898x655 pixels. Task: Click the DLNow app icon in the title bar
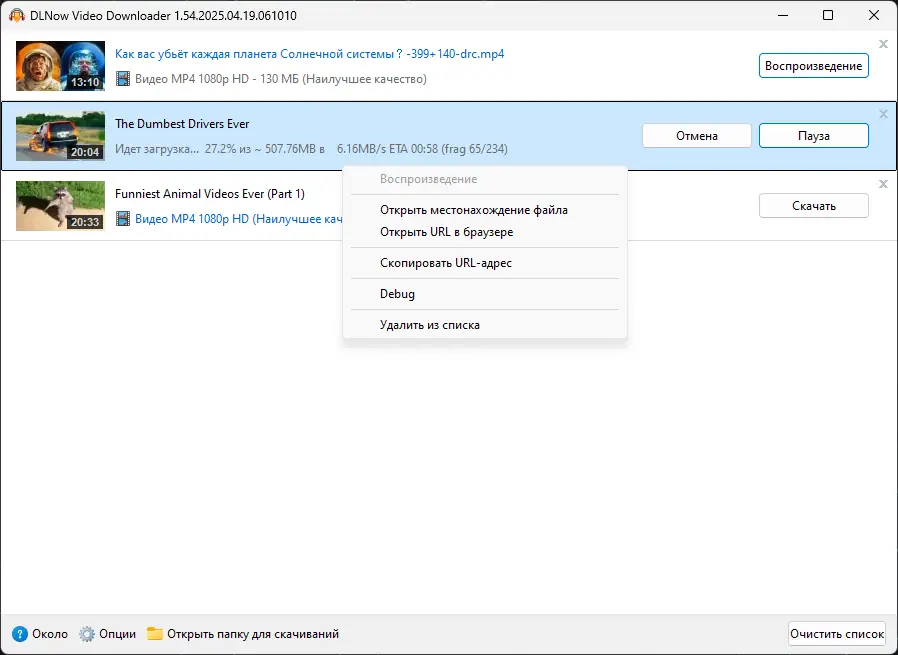point(18,15)
